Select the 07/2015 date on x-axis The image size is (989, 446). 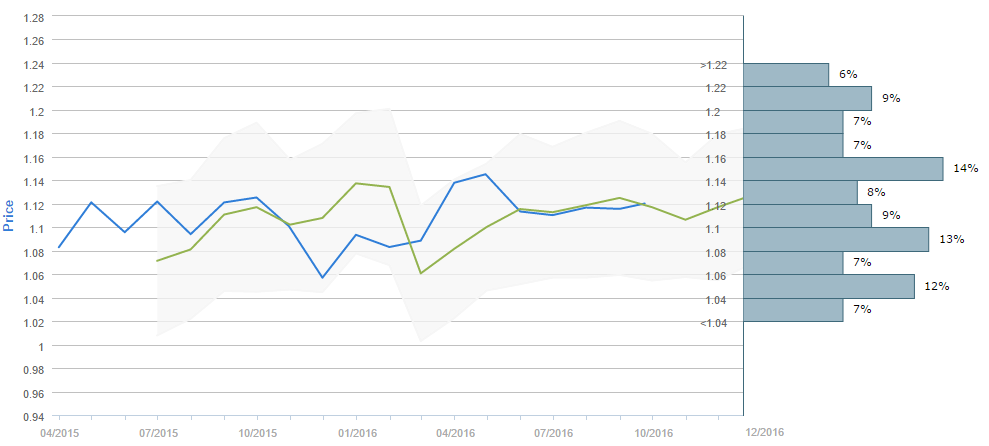coord(157,433)
